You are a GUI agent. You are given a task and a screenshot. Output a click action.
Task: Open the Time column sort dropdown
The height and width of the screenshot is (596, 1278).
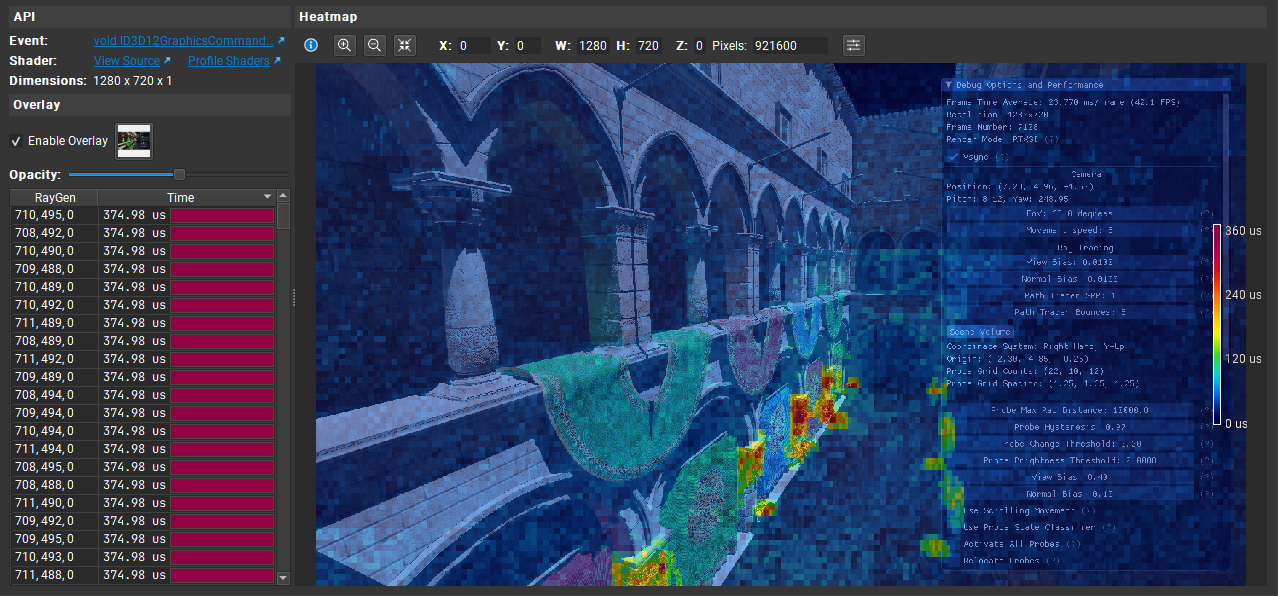point(266,197)
